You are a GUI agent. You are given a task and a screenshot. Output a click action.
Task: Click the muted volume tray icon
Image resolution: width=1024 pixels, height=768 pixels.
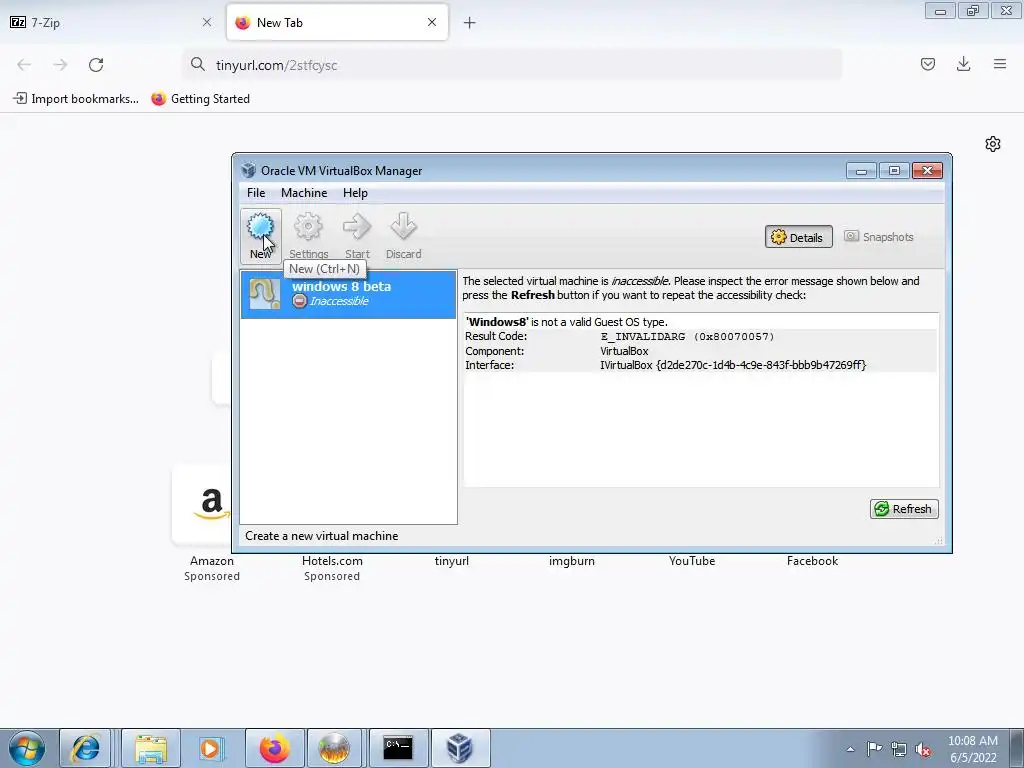pos(923,749)
